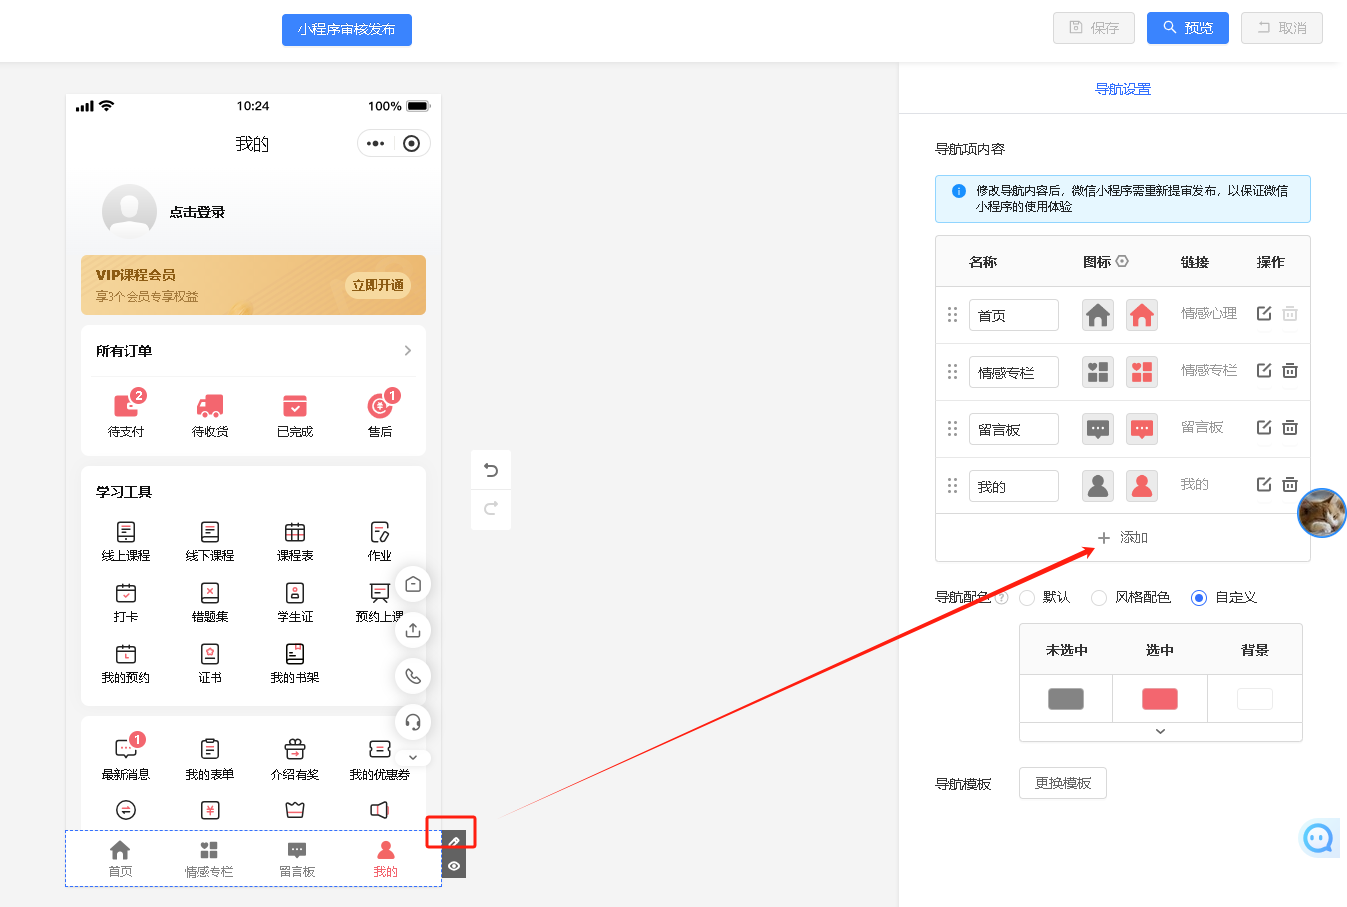Image resolution: width=1347 pixels, height=907 pixels.
Task: Open the 我的预约 reservations icon
Action: pyautogui.click(x=126, y=654)
